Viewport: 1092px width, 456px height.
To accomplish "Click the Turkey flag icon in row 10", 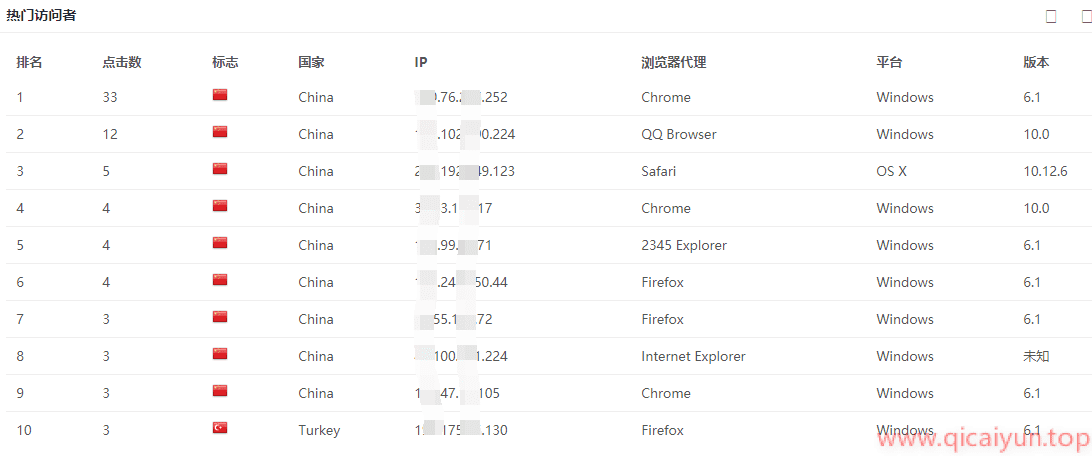I will tap(220, 429).
